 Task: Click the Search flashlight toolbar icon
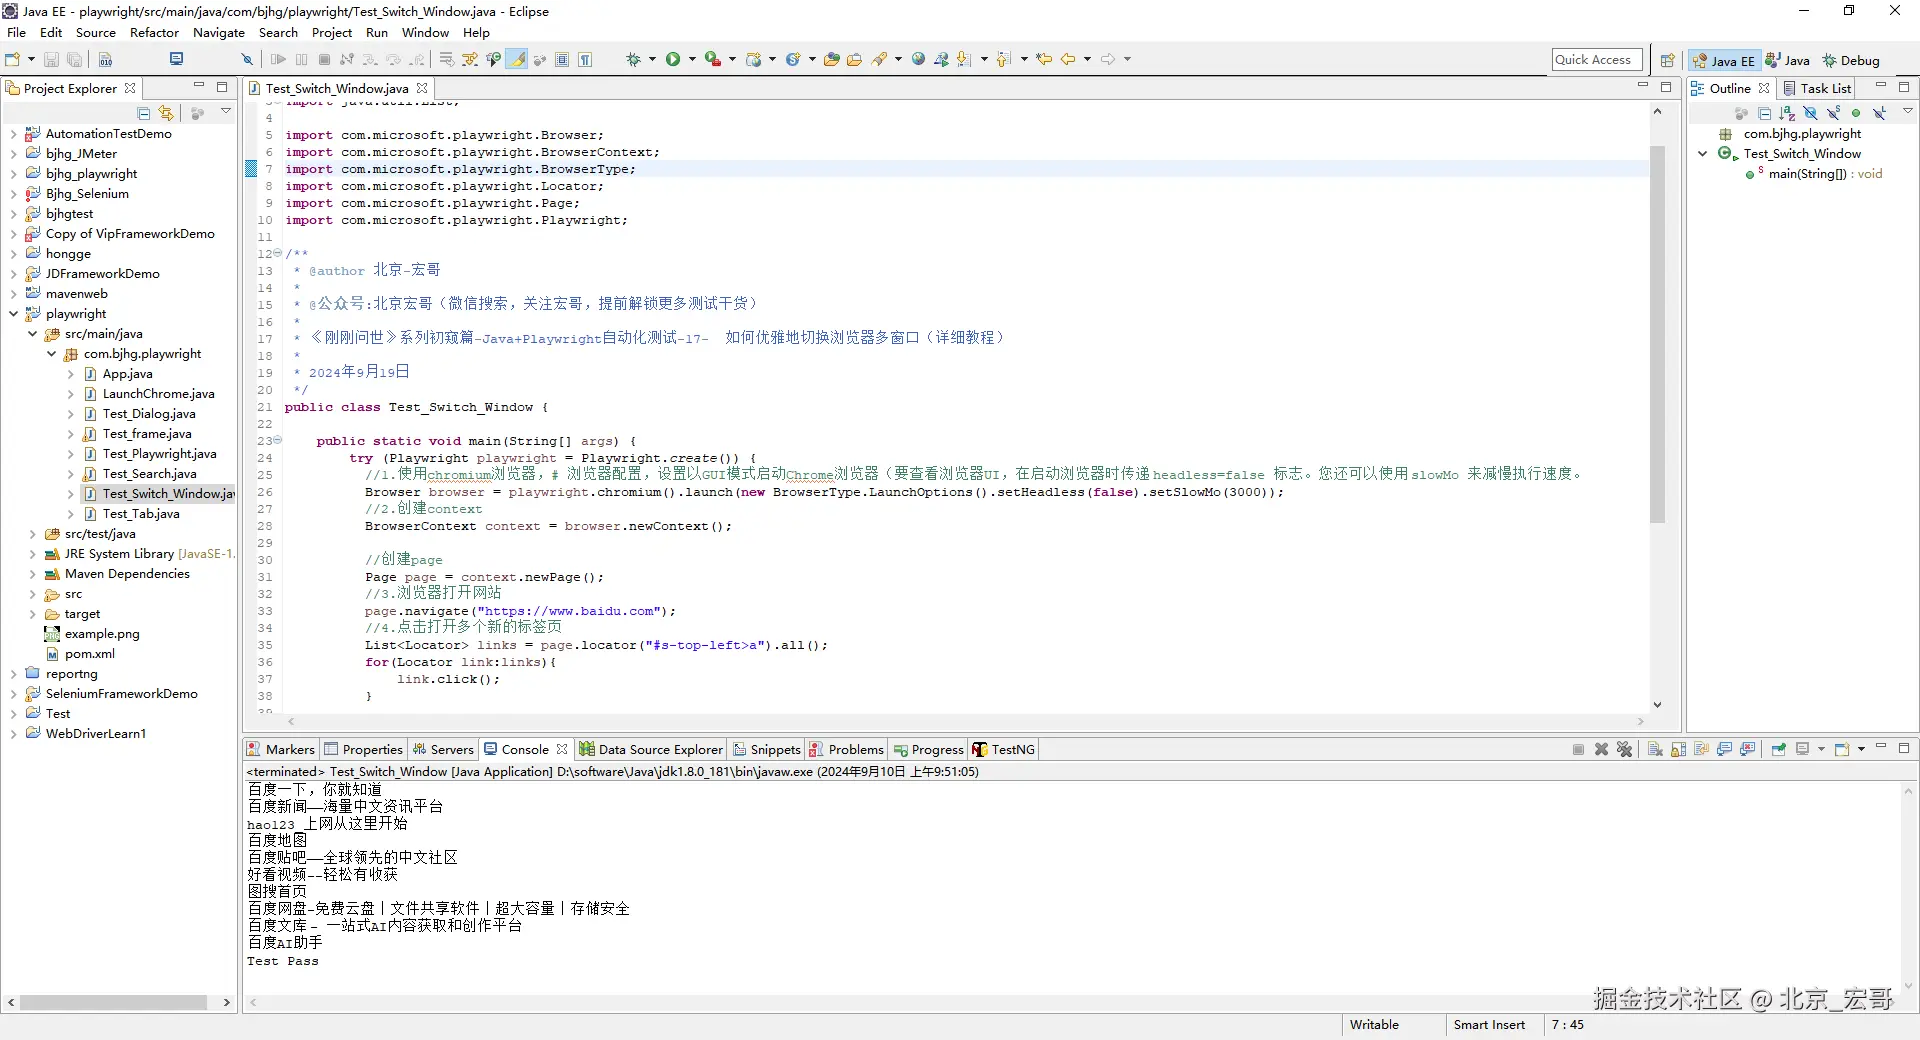point(879,59)
